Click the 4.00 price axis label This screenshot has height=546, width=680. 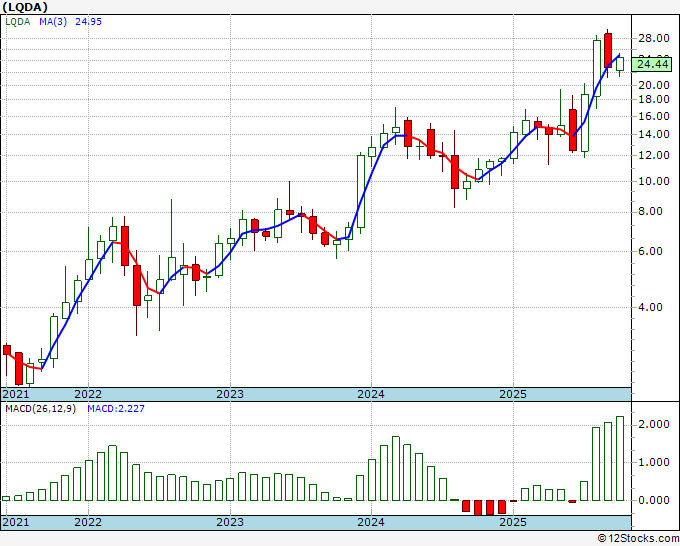coord(651,307)
